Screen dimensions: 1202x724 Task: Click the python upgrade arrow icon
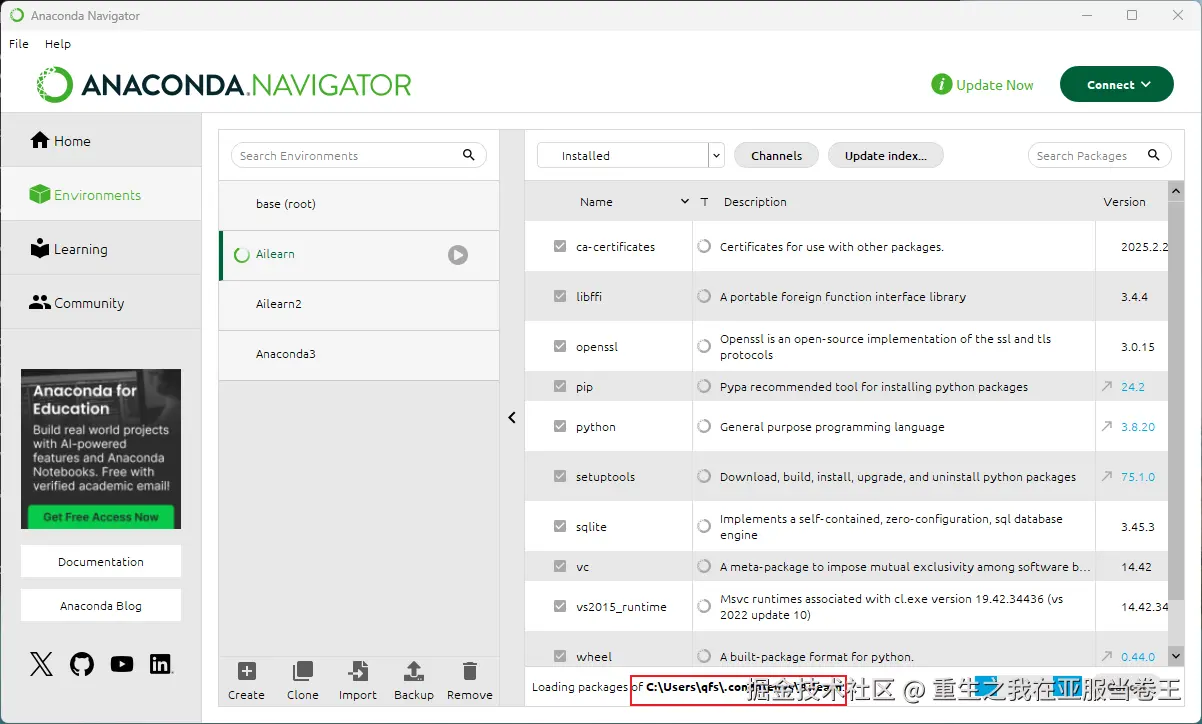click(x=1107, y=426)
